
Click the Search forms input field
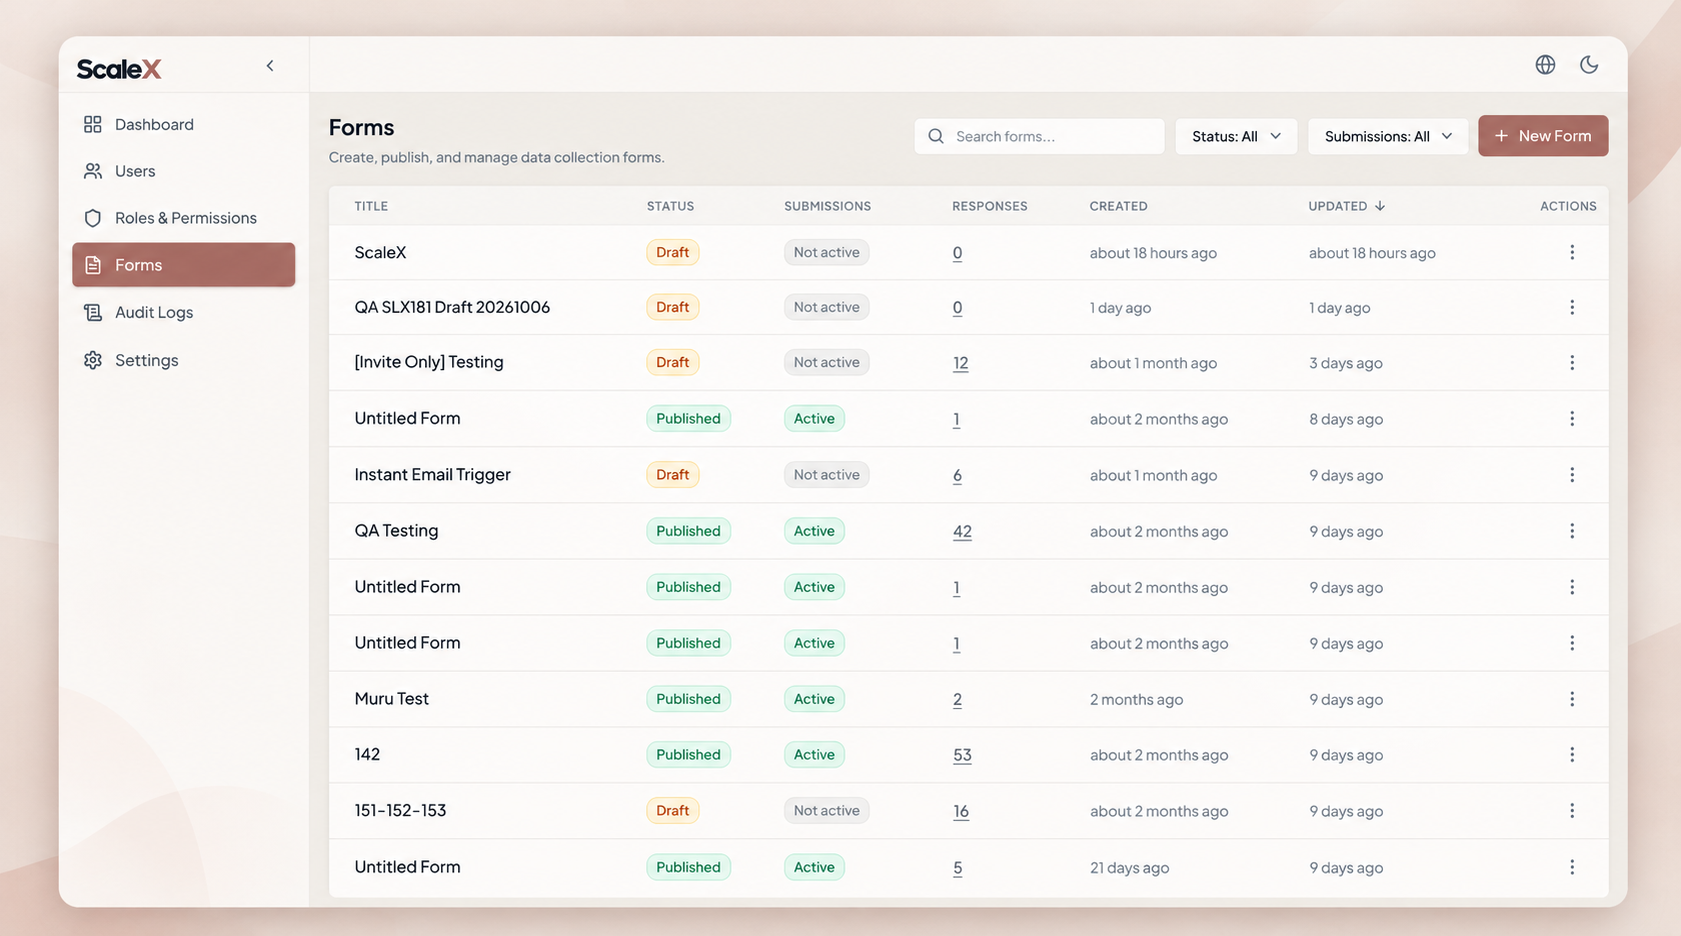[1039, 136]
